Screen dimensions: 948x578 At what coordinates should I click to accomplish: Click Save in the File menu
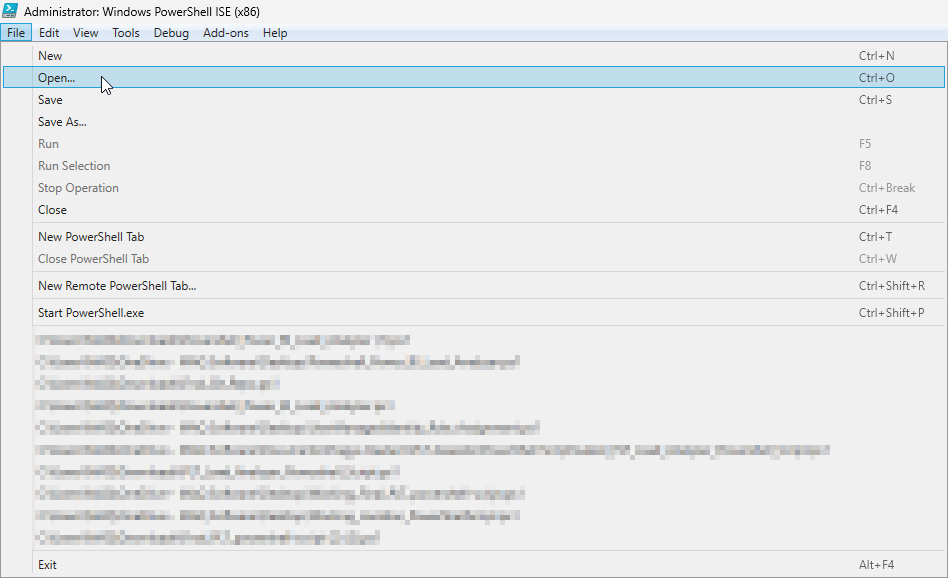click(x=50, y=100)
